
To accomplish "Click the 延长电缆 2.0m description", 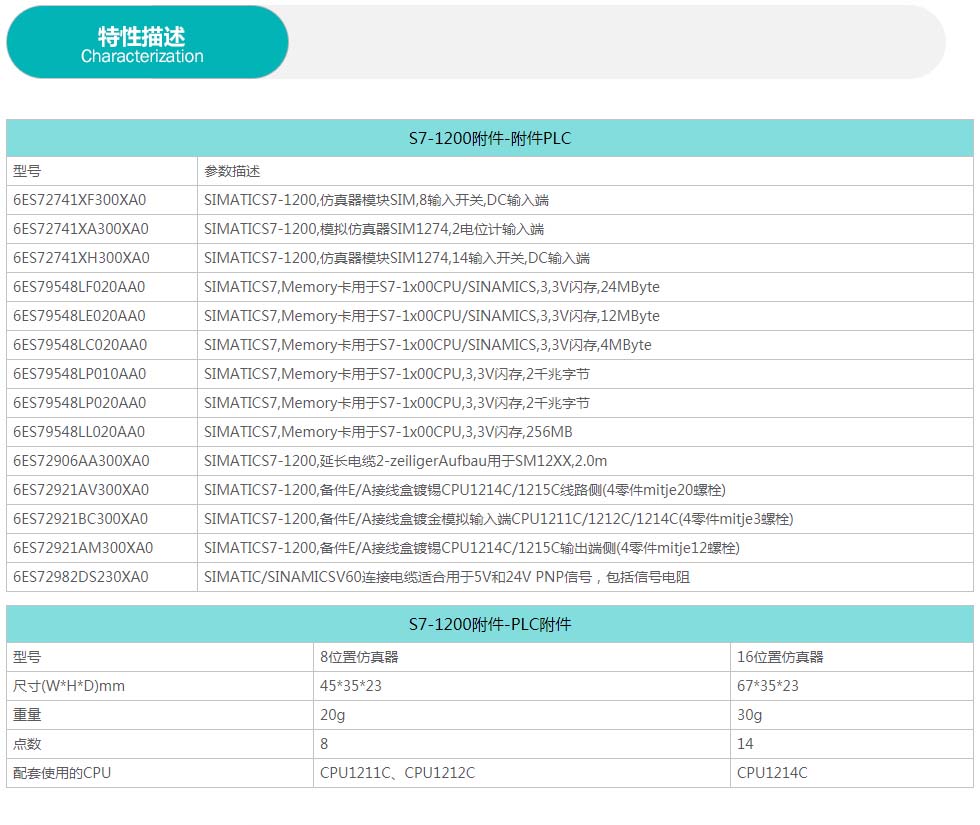I will (406, 461).
